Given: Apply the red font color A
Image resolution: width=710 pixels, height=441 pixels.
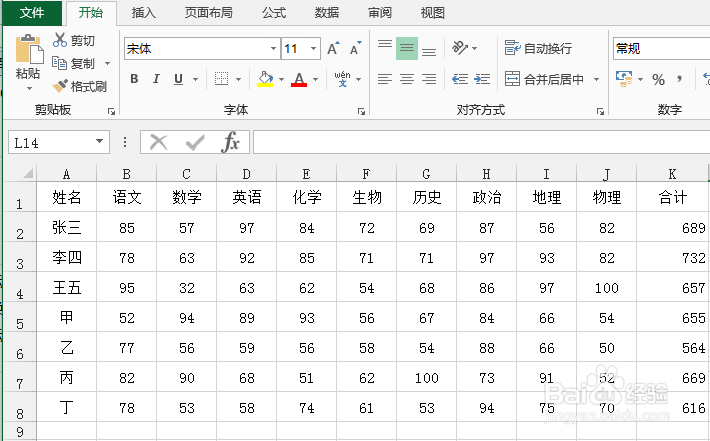Looking at the screenshot, I should (299, 79).
